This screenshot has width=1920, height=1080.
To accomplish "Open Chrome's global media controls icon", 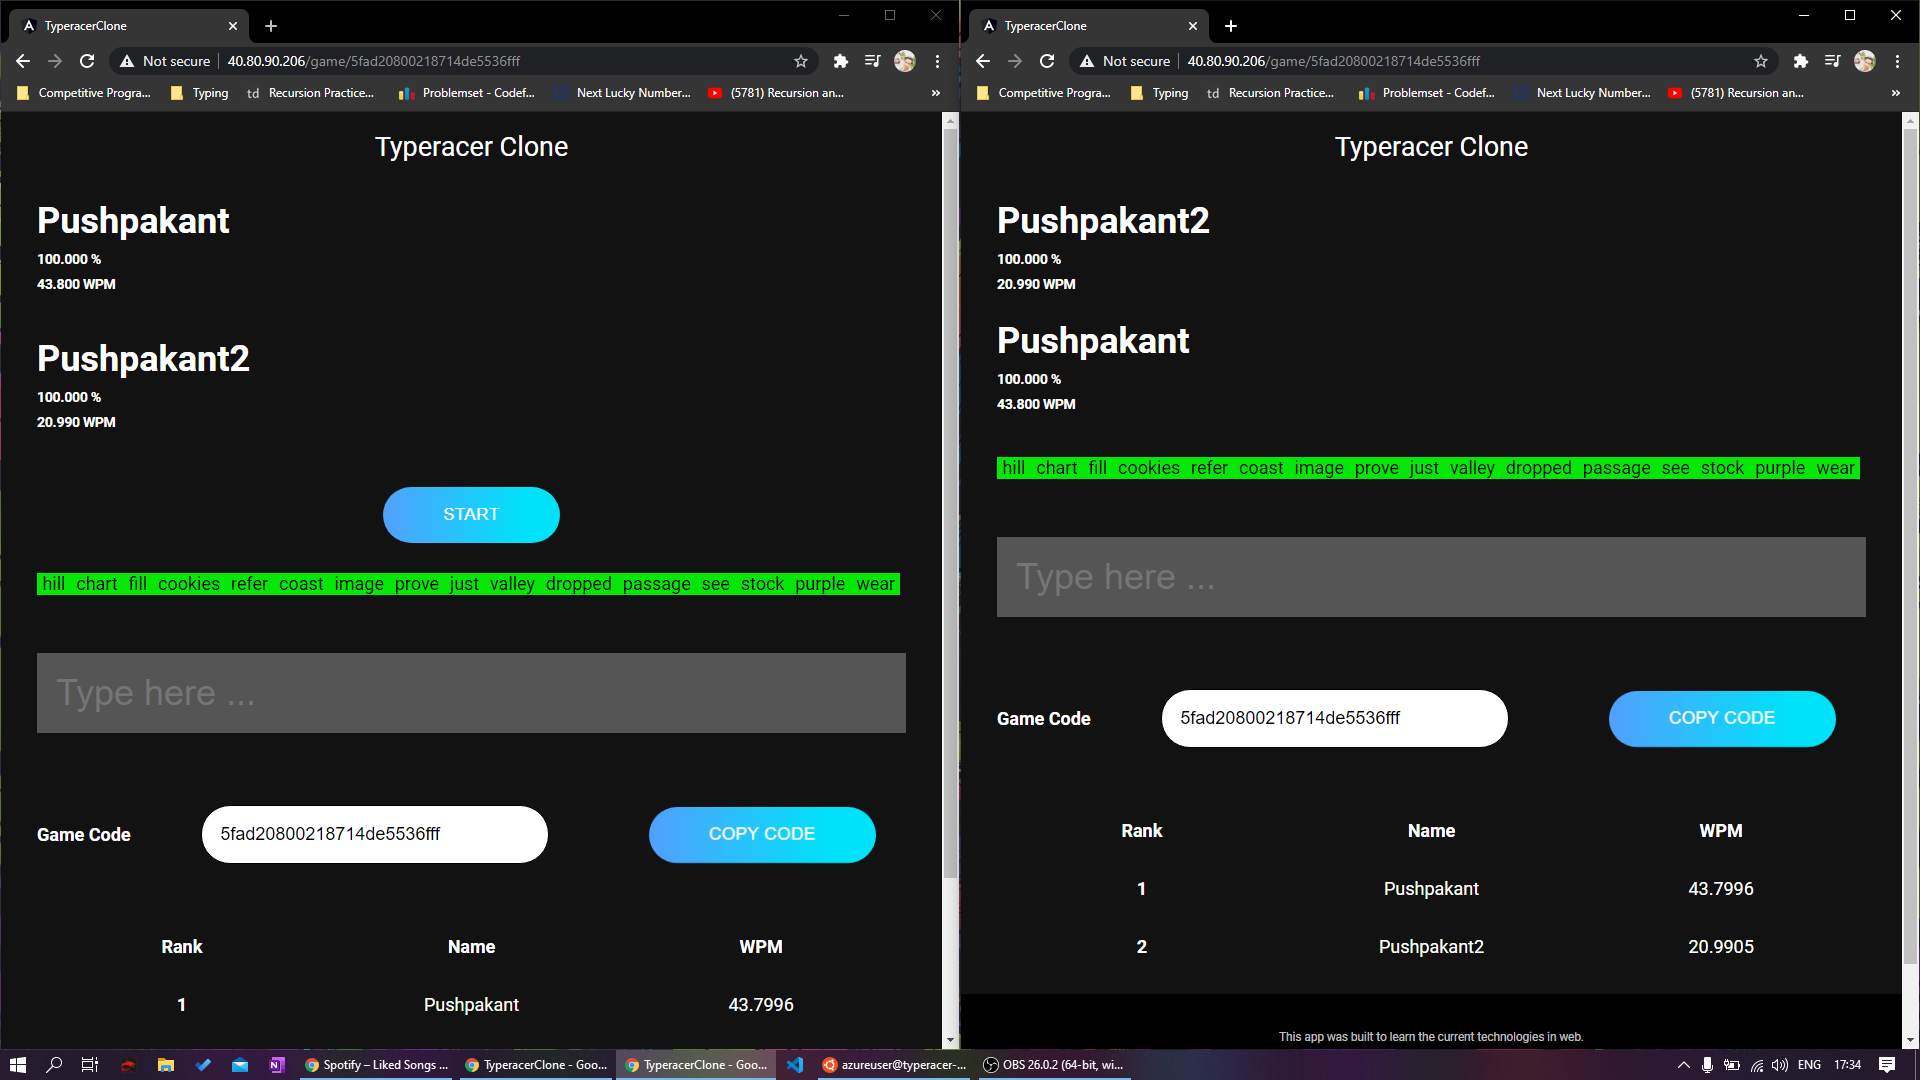I will tap(872, 61).
